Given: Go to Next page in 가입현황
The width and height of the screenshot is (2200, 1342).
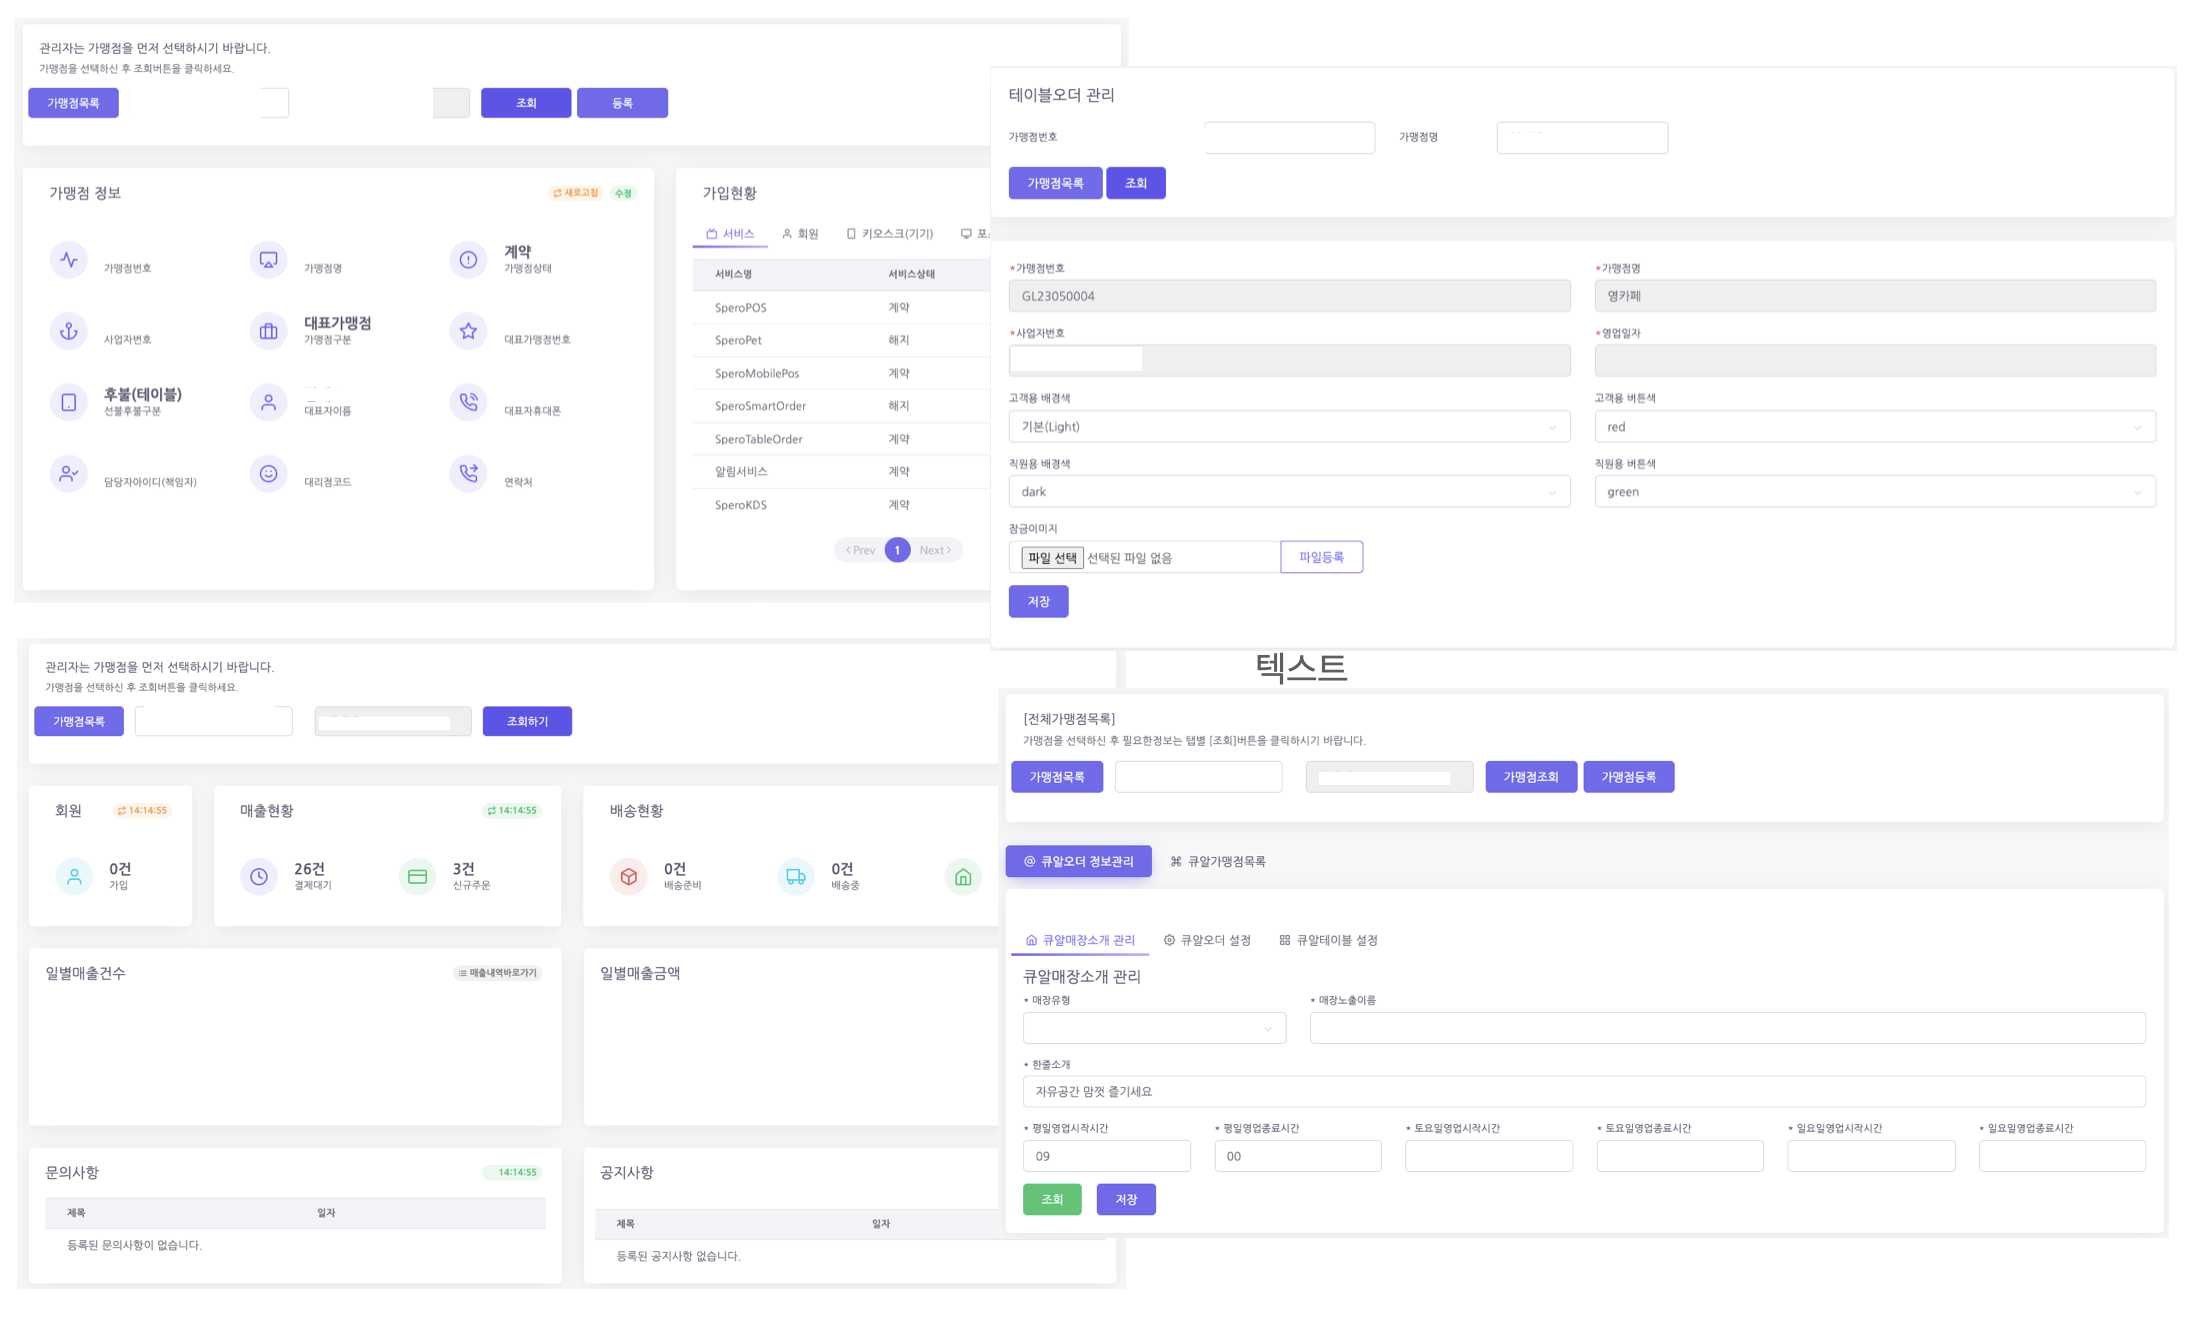Looking at the screenshot, I should pos(936,550).
